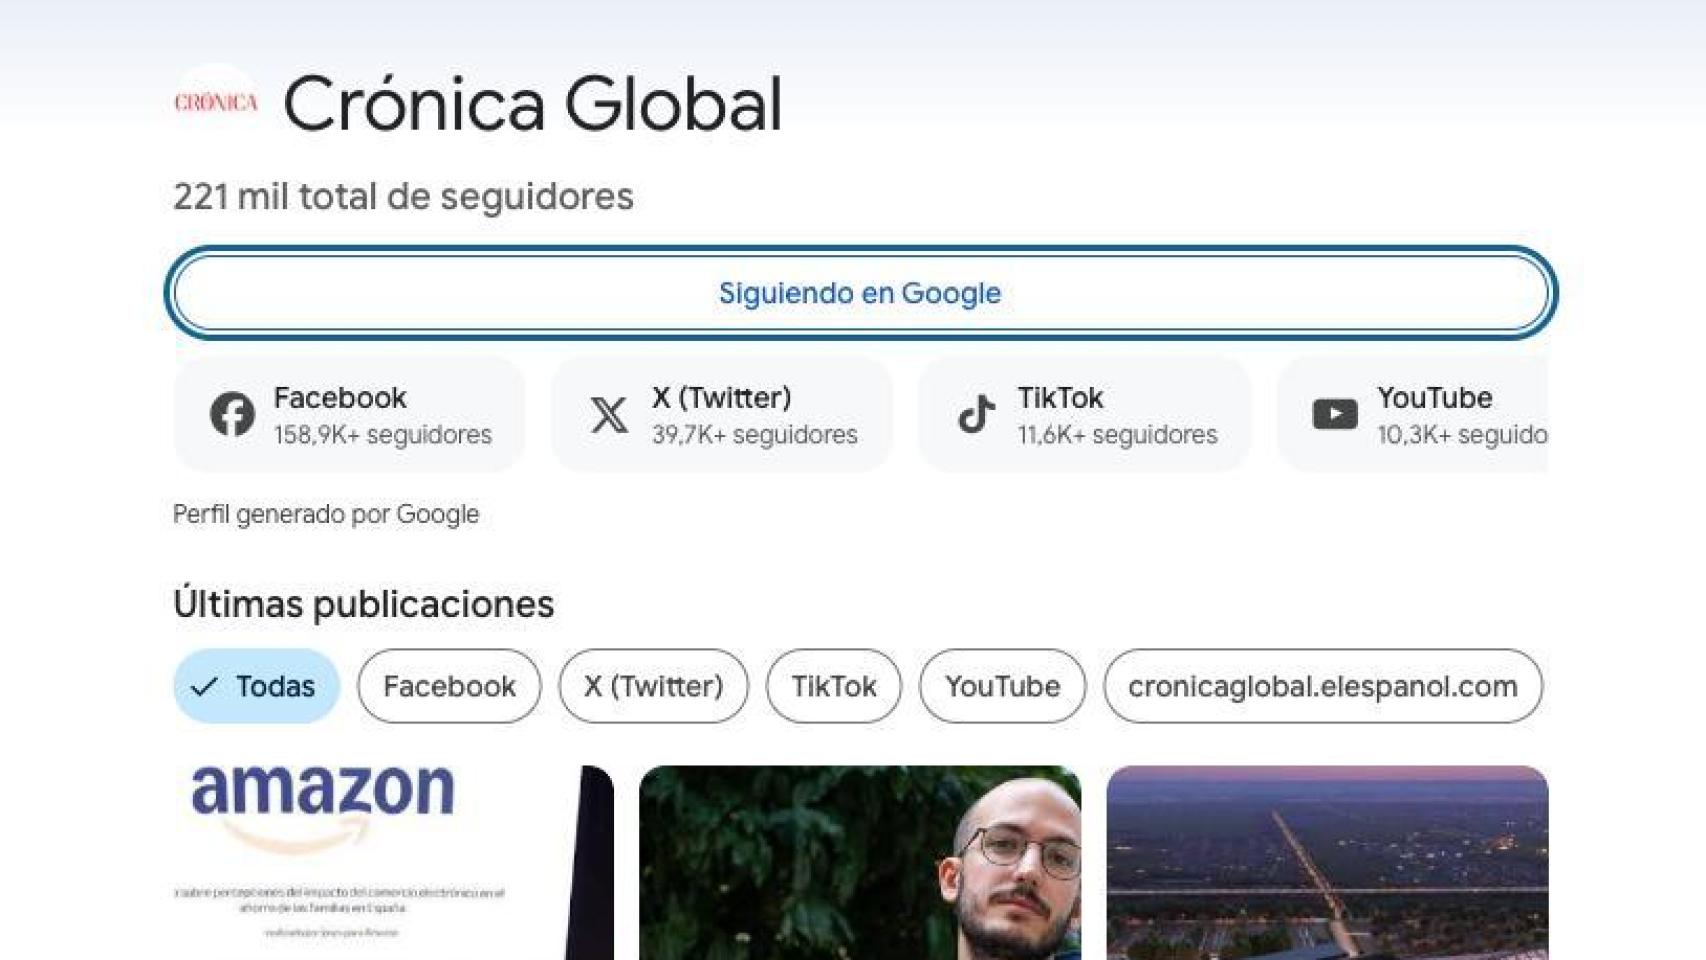Viewport: 1706px width, 960px height.
Task: Open the post with bearded man photo
Action: (x=860, y=863)
